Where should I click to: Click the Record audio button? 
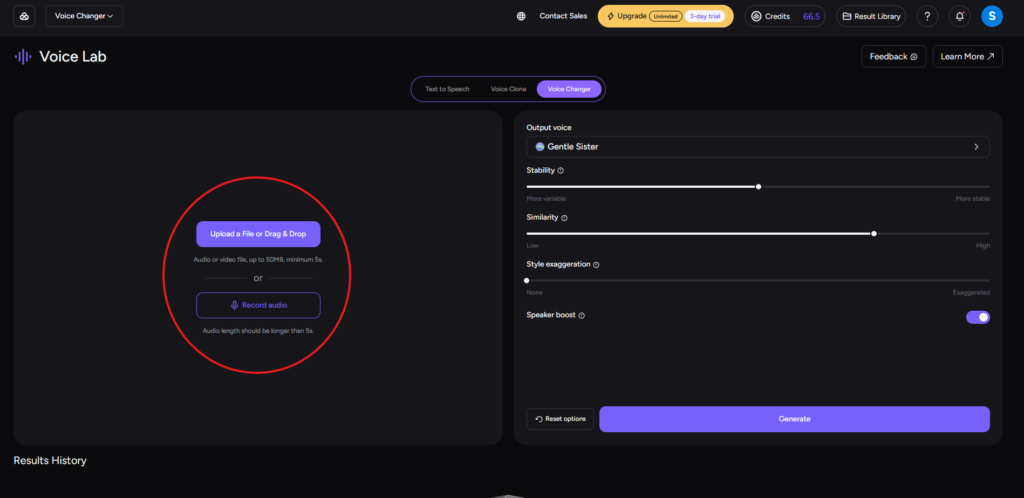tap(258, 305)
